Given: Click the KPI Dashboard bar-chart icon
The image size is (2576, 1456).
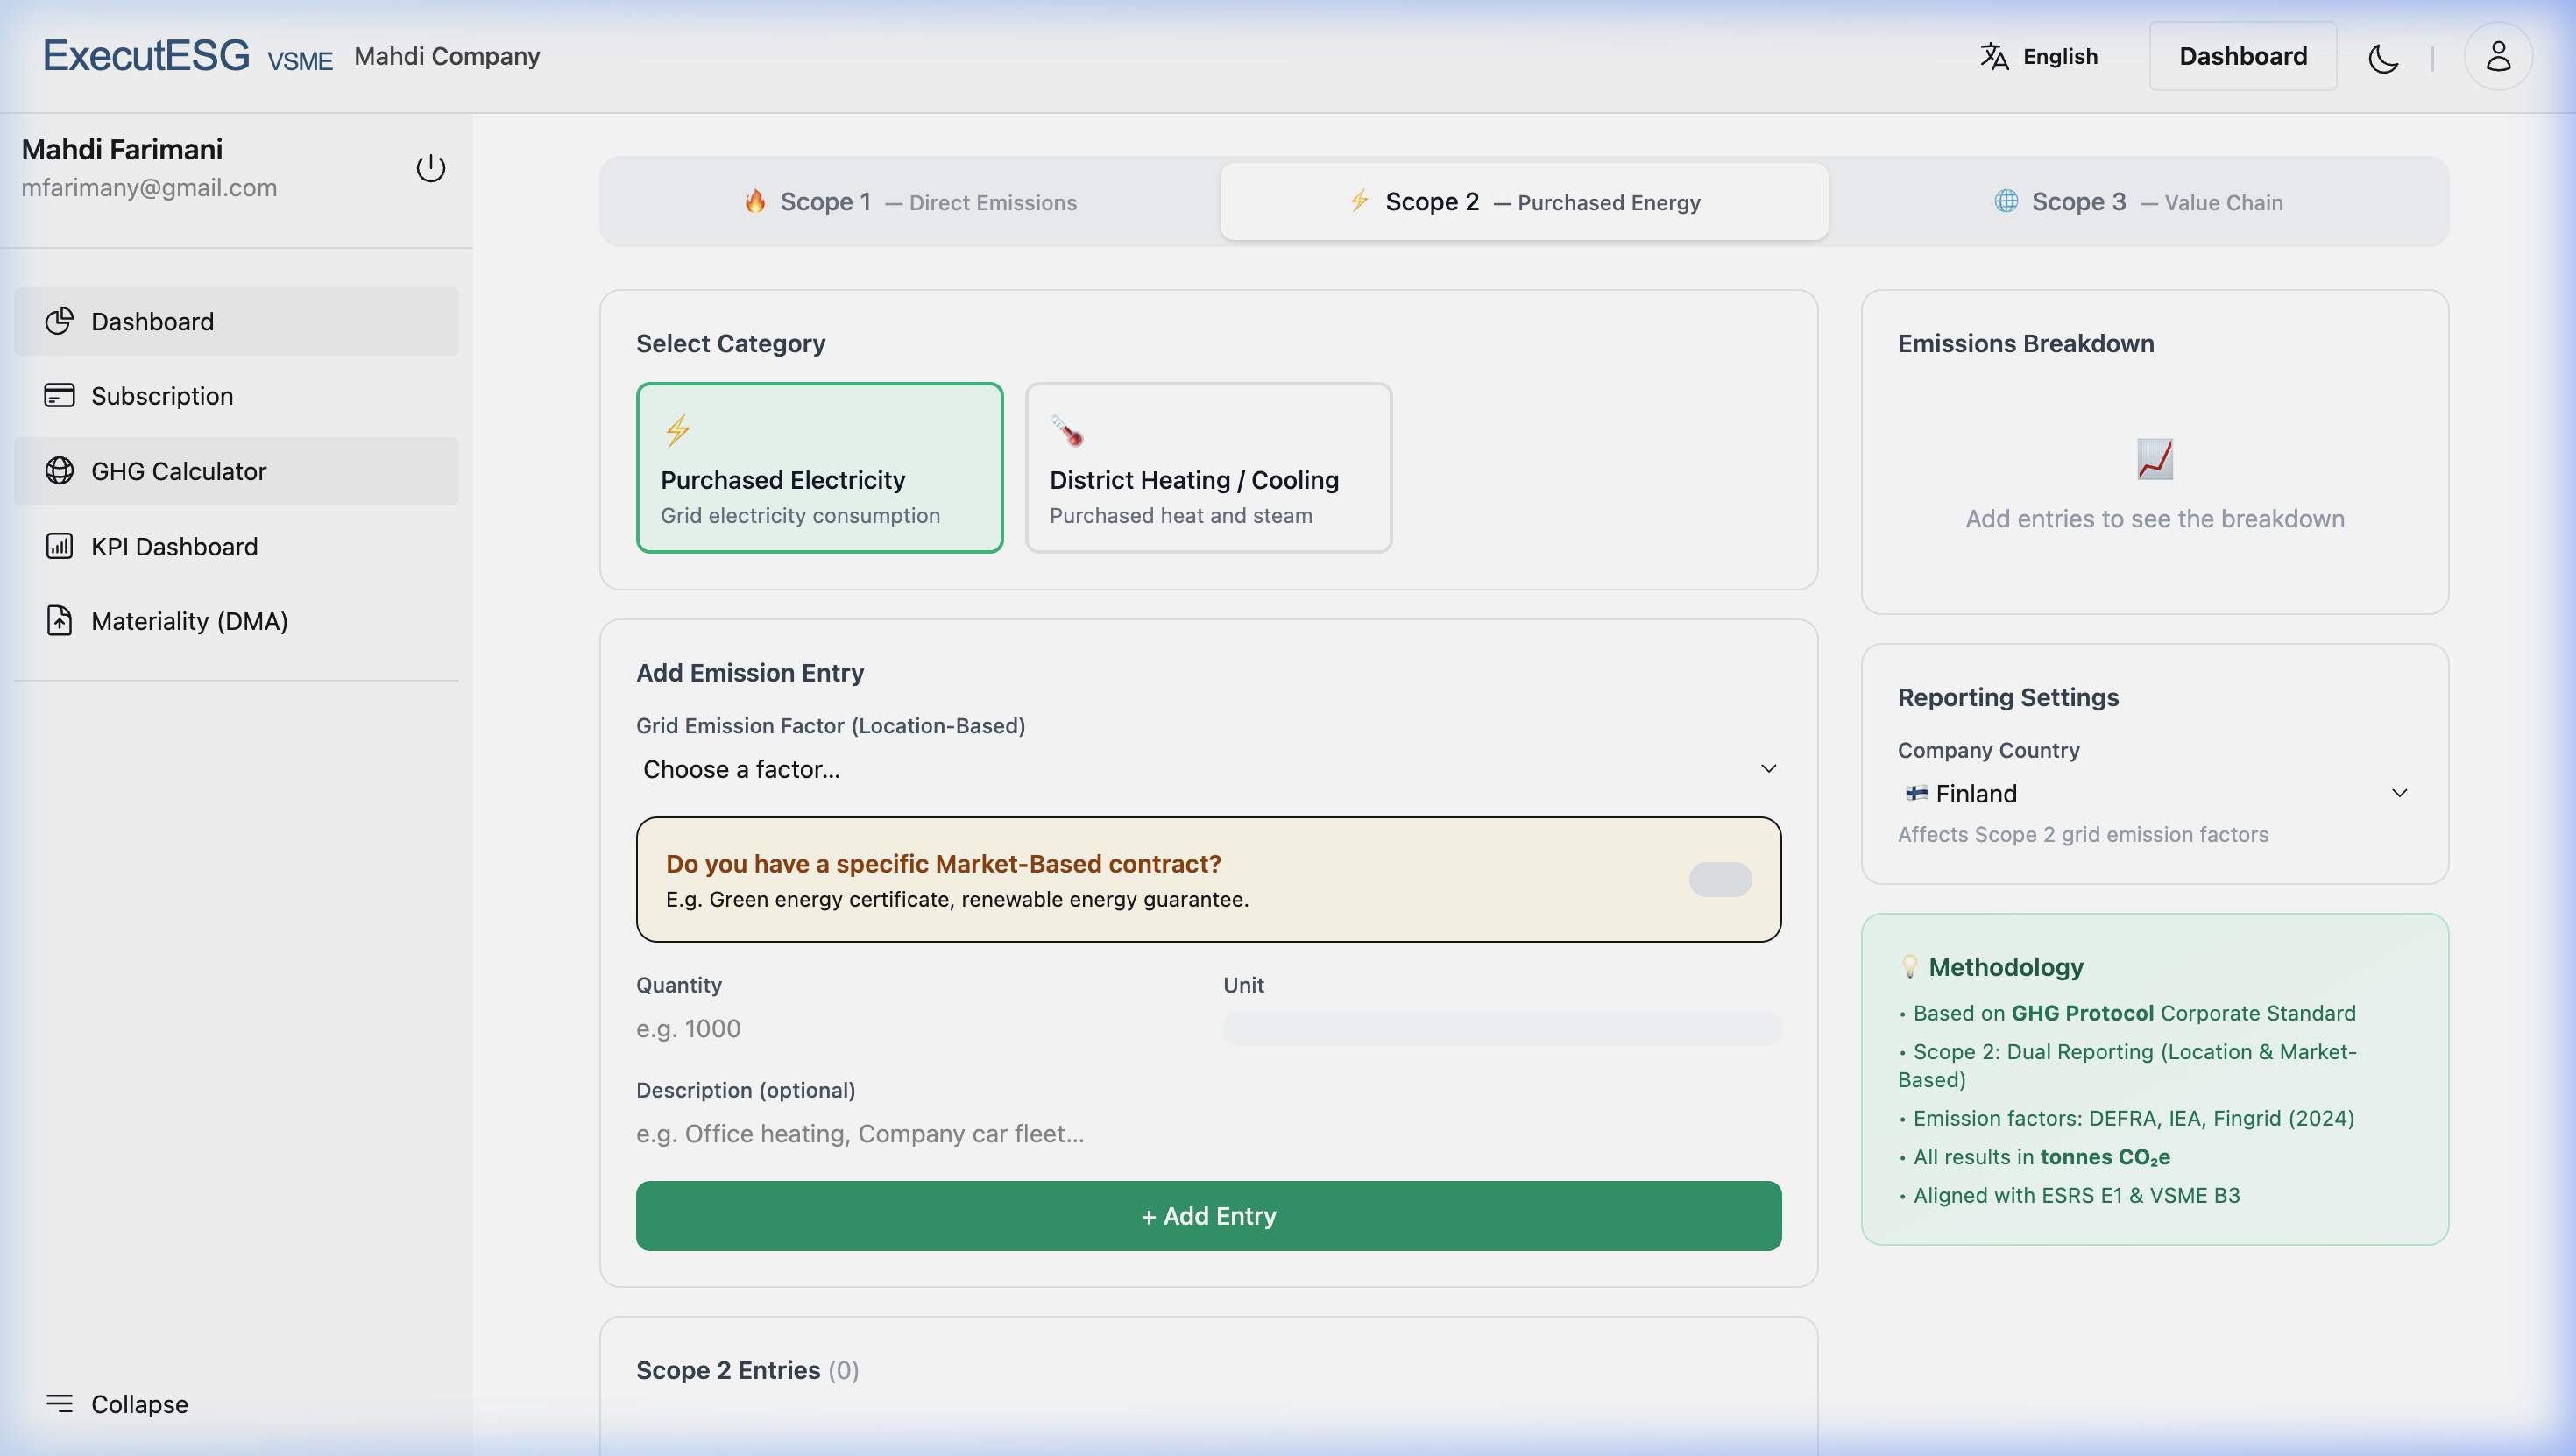Looking at the screenshot, I should [x=59, y=546].
